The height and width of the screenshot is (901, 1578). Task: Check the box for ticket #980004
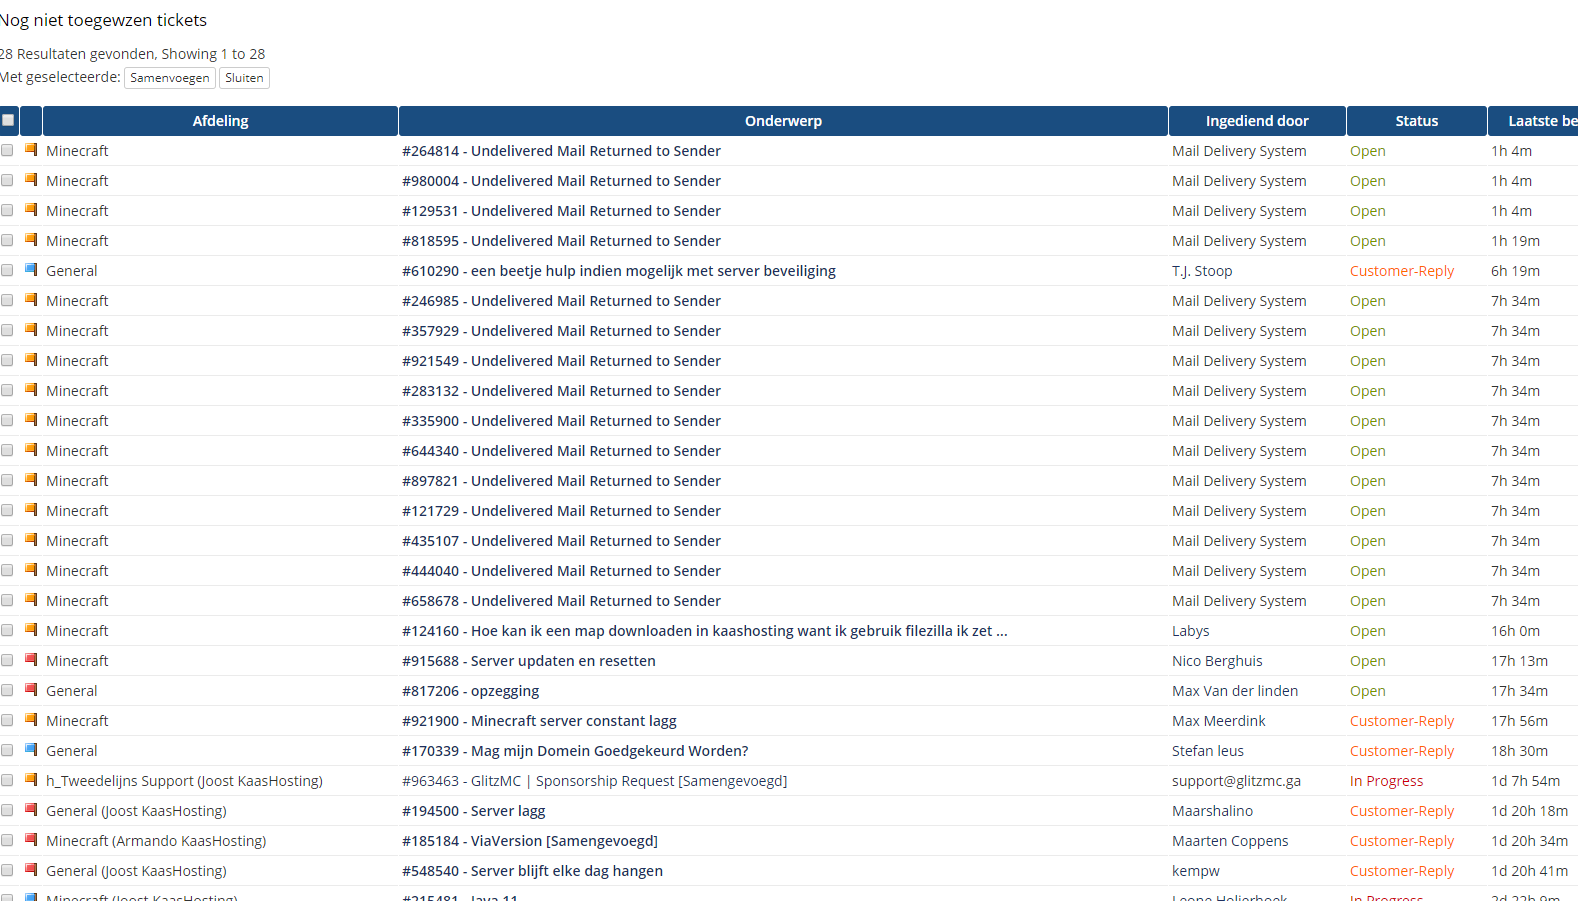[x=7, y=180]
